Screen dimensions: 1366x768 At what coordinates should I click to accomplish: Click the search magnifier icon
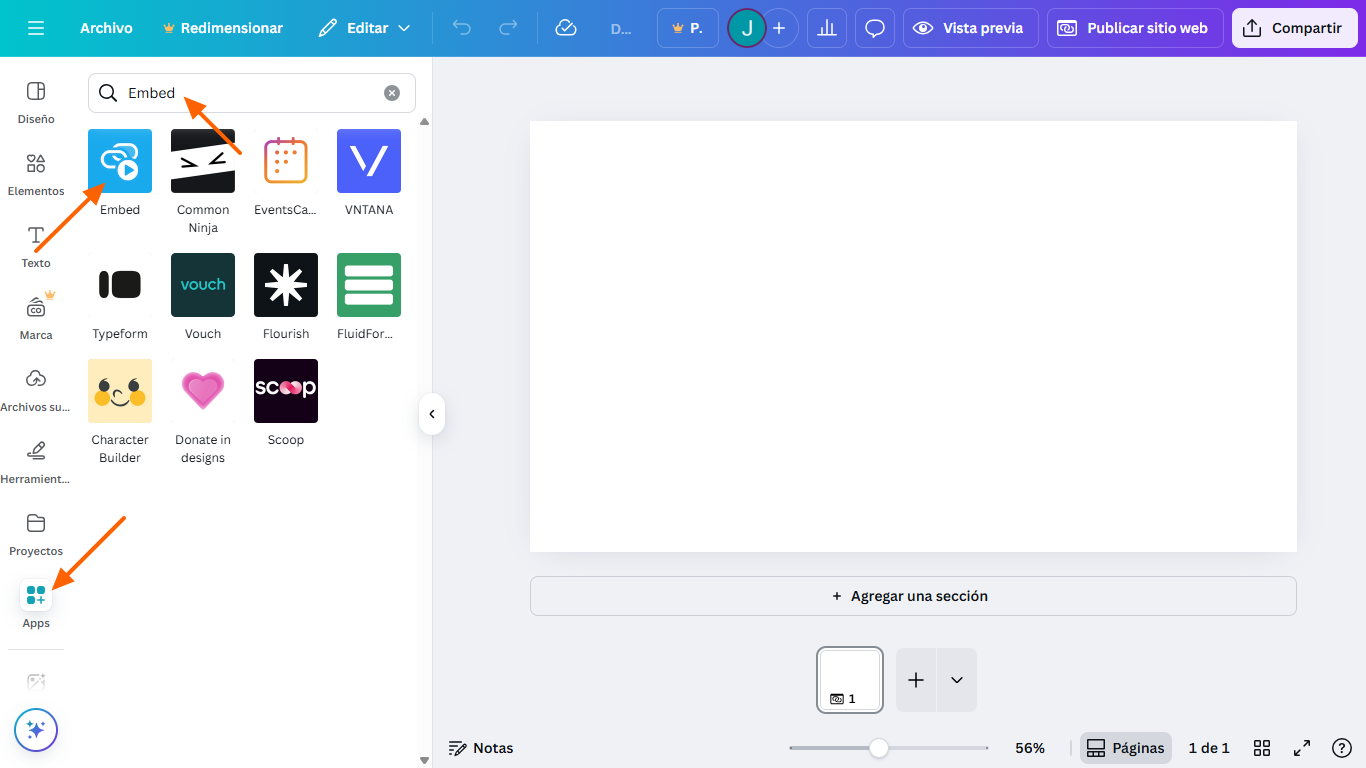point(108,93)
